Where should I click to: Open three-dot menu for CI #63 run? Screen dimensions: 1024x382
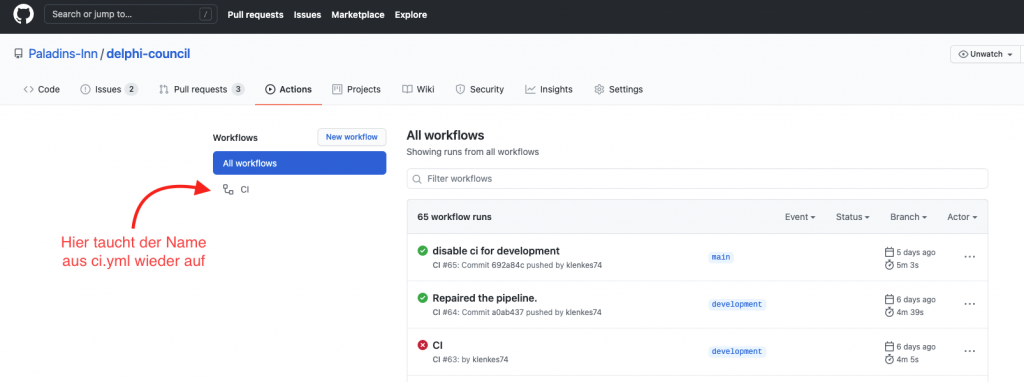[x=970, y=351]
